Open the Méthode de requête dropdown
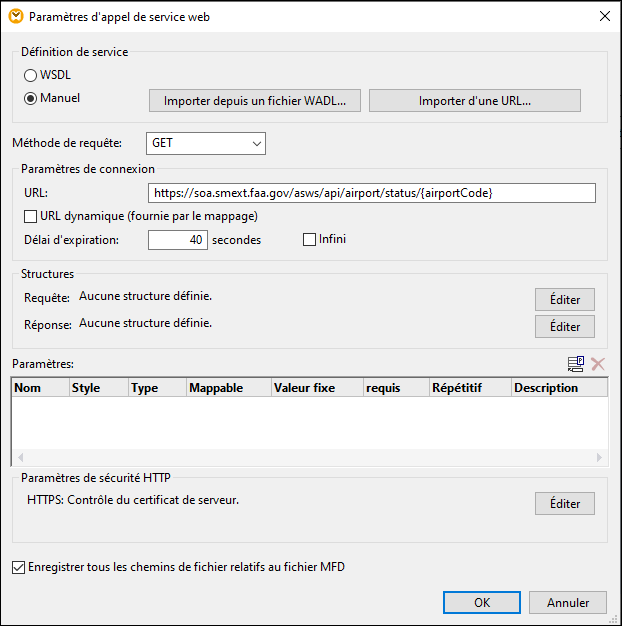 206,143
